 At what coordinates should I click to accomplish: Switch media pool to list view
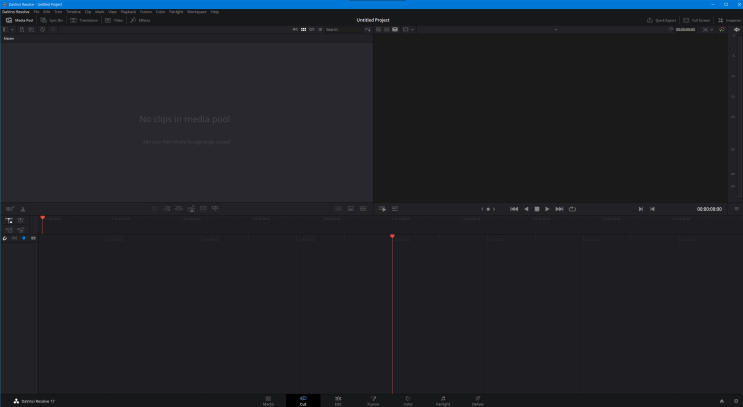click(320, 29)
